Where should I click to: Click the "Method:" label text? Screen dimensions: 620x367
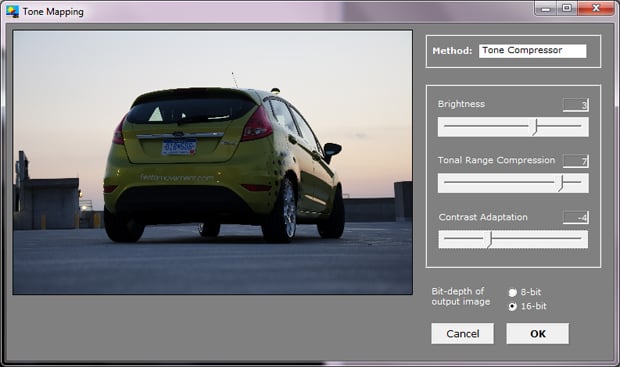(452, 51)
